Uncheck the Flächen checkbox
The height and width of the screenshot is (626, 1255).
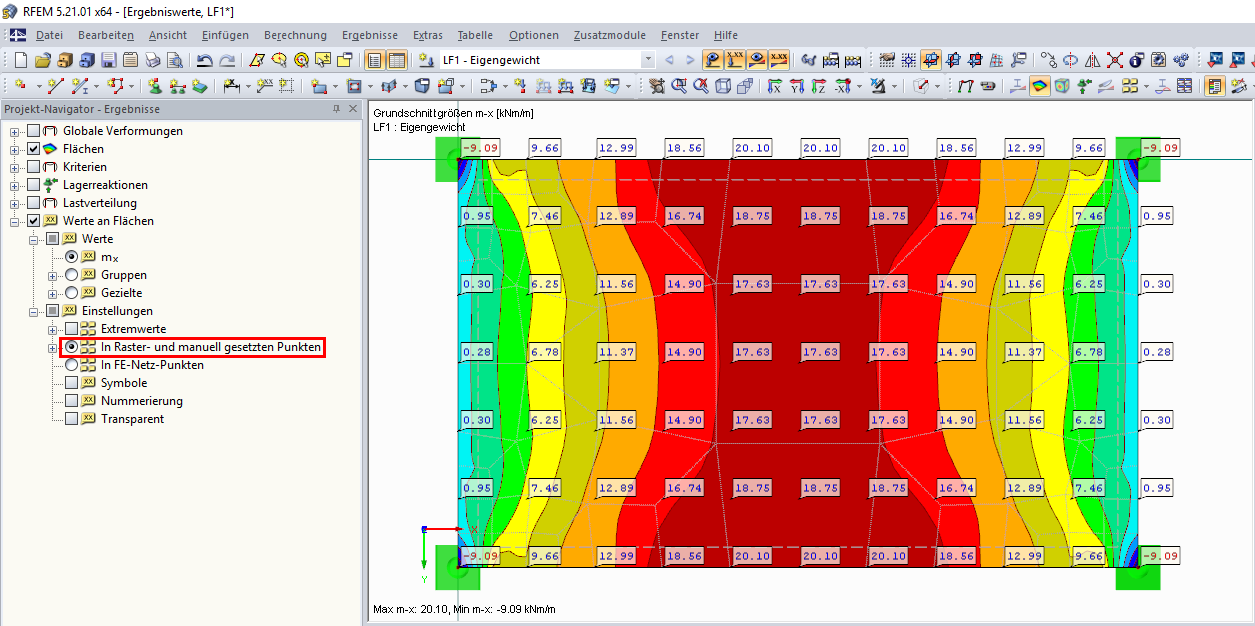(x=34, y=149)
